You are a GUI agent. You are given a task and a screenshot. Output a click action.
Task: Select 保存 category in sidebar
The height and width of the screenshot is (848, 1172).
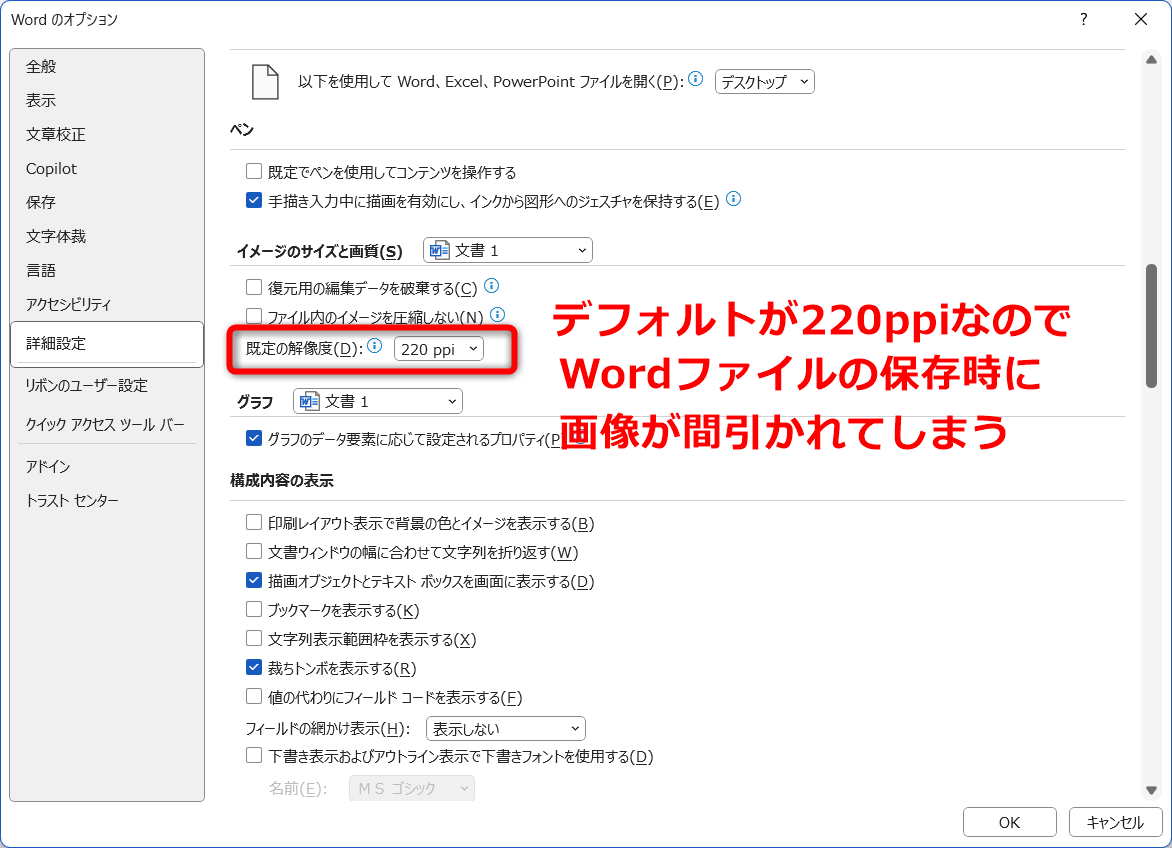41,202
